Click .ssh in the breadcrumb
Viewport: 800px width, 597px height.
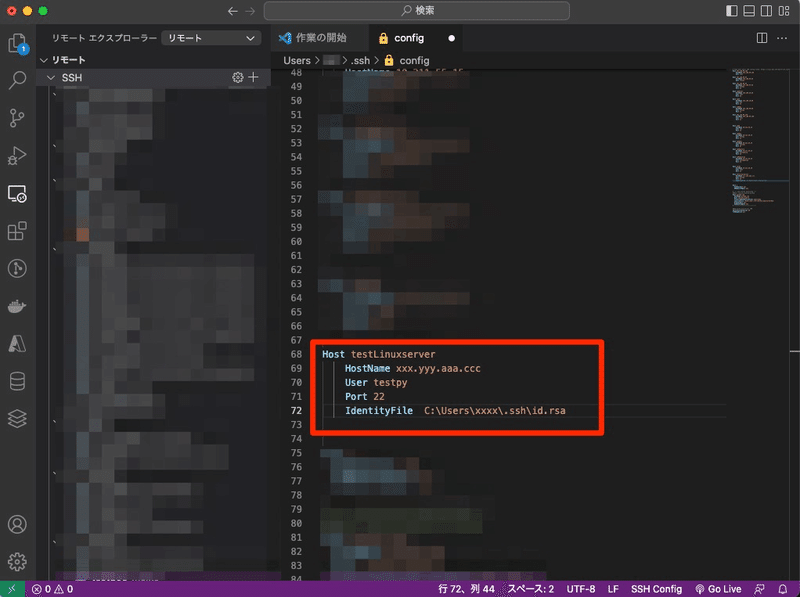click(x=361, y=60)
